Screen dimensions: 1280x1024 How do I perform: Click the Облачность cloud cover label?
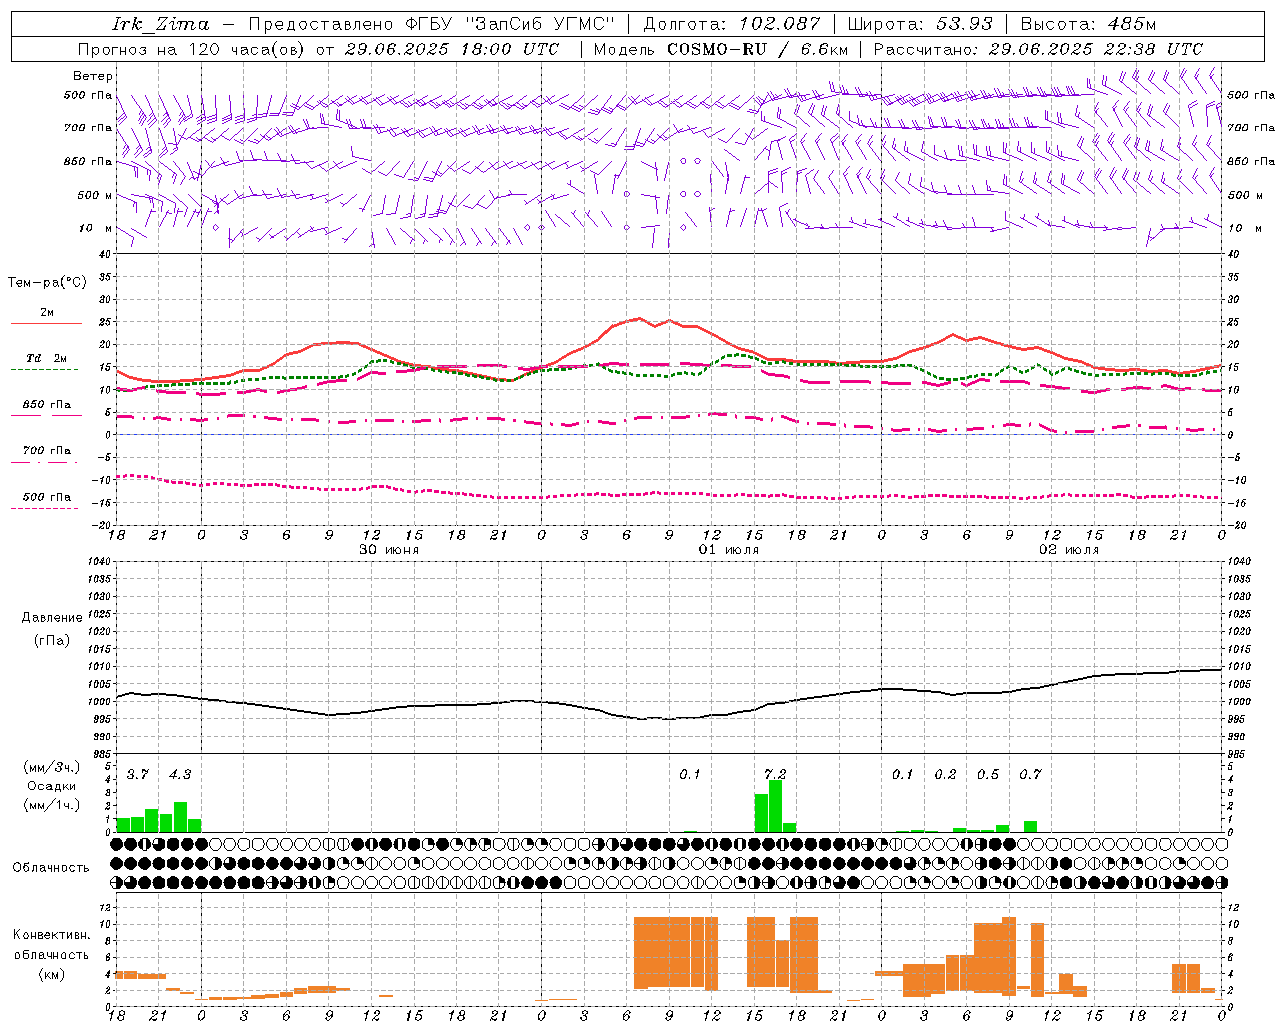(x=51, y=868)
